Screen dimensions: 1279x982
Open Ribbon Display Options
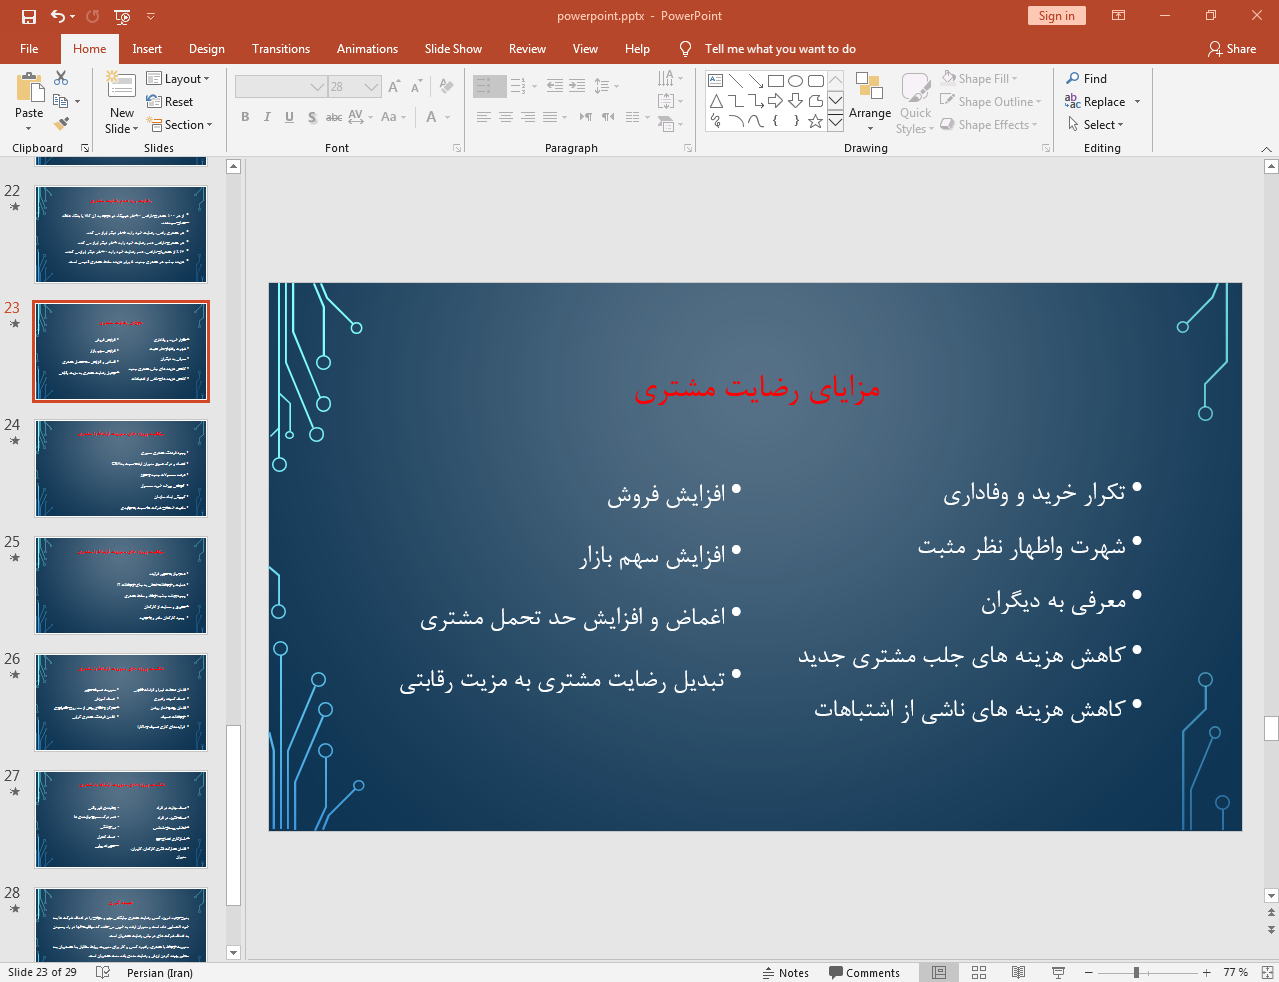pos(1118,16)
